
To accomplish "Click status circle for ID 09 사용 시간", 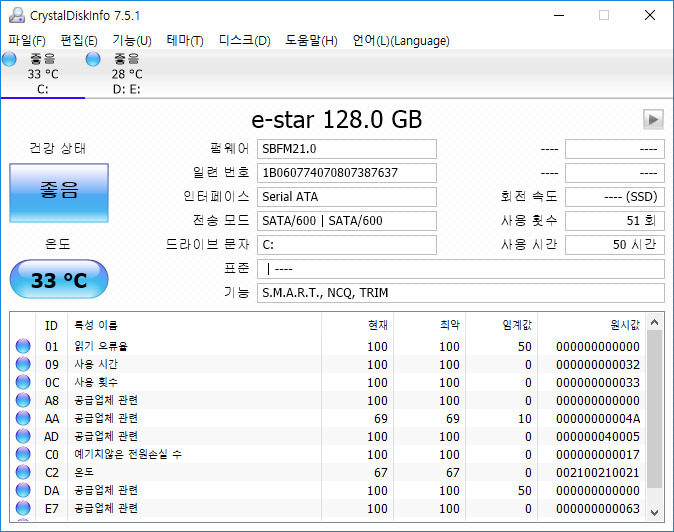I will coord(23,364).
